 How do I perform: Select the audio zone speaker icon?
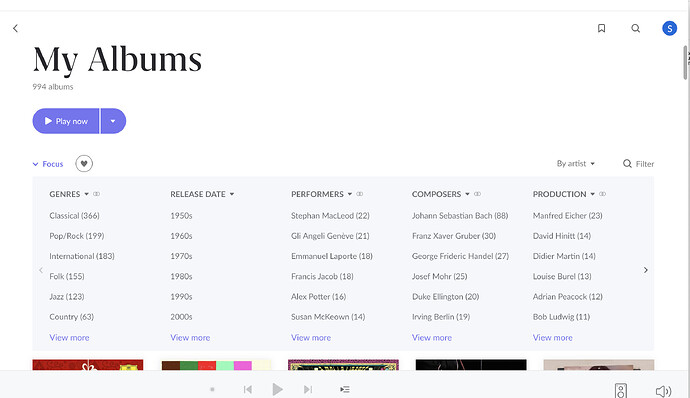pyautogui.click(x=620, y=391)
